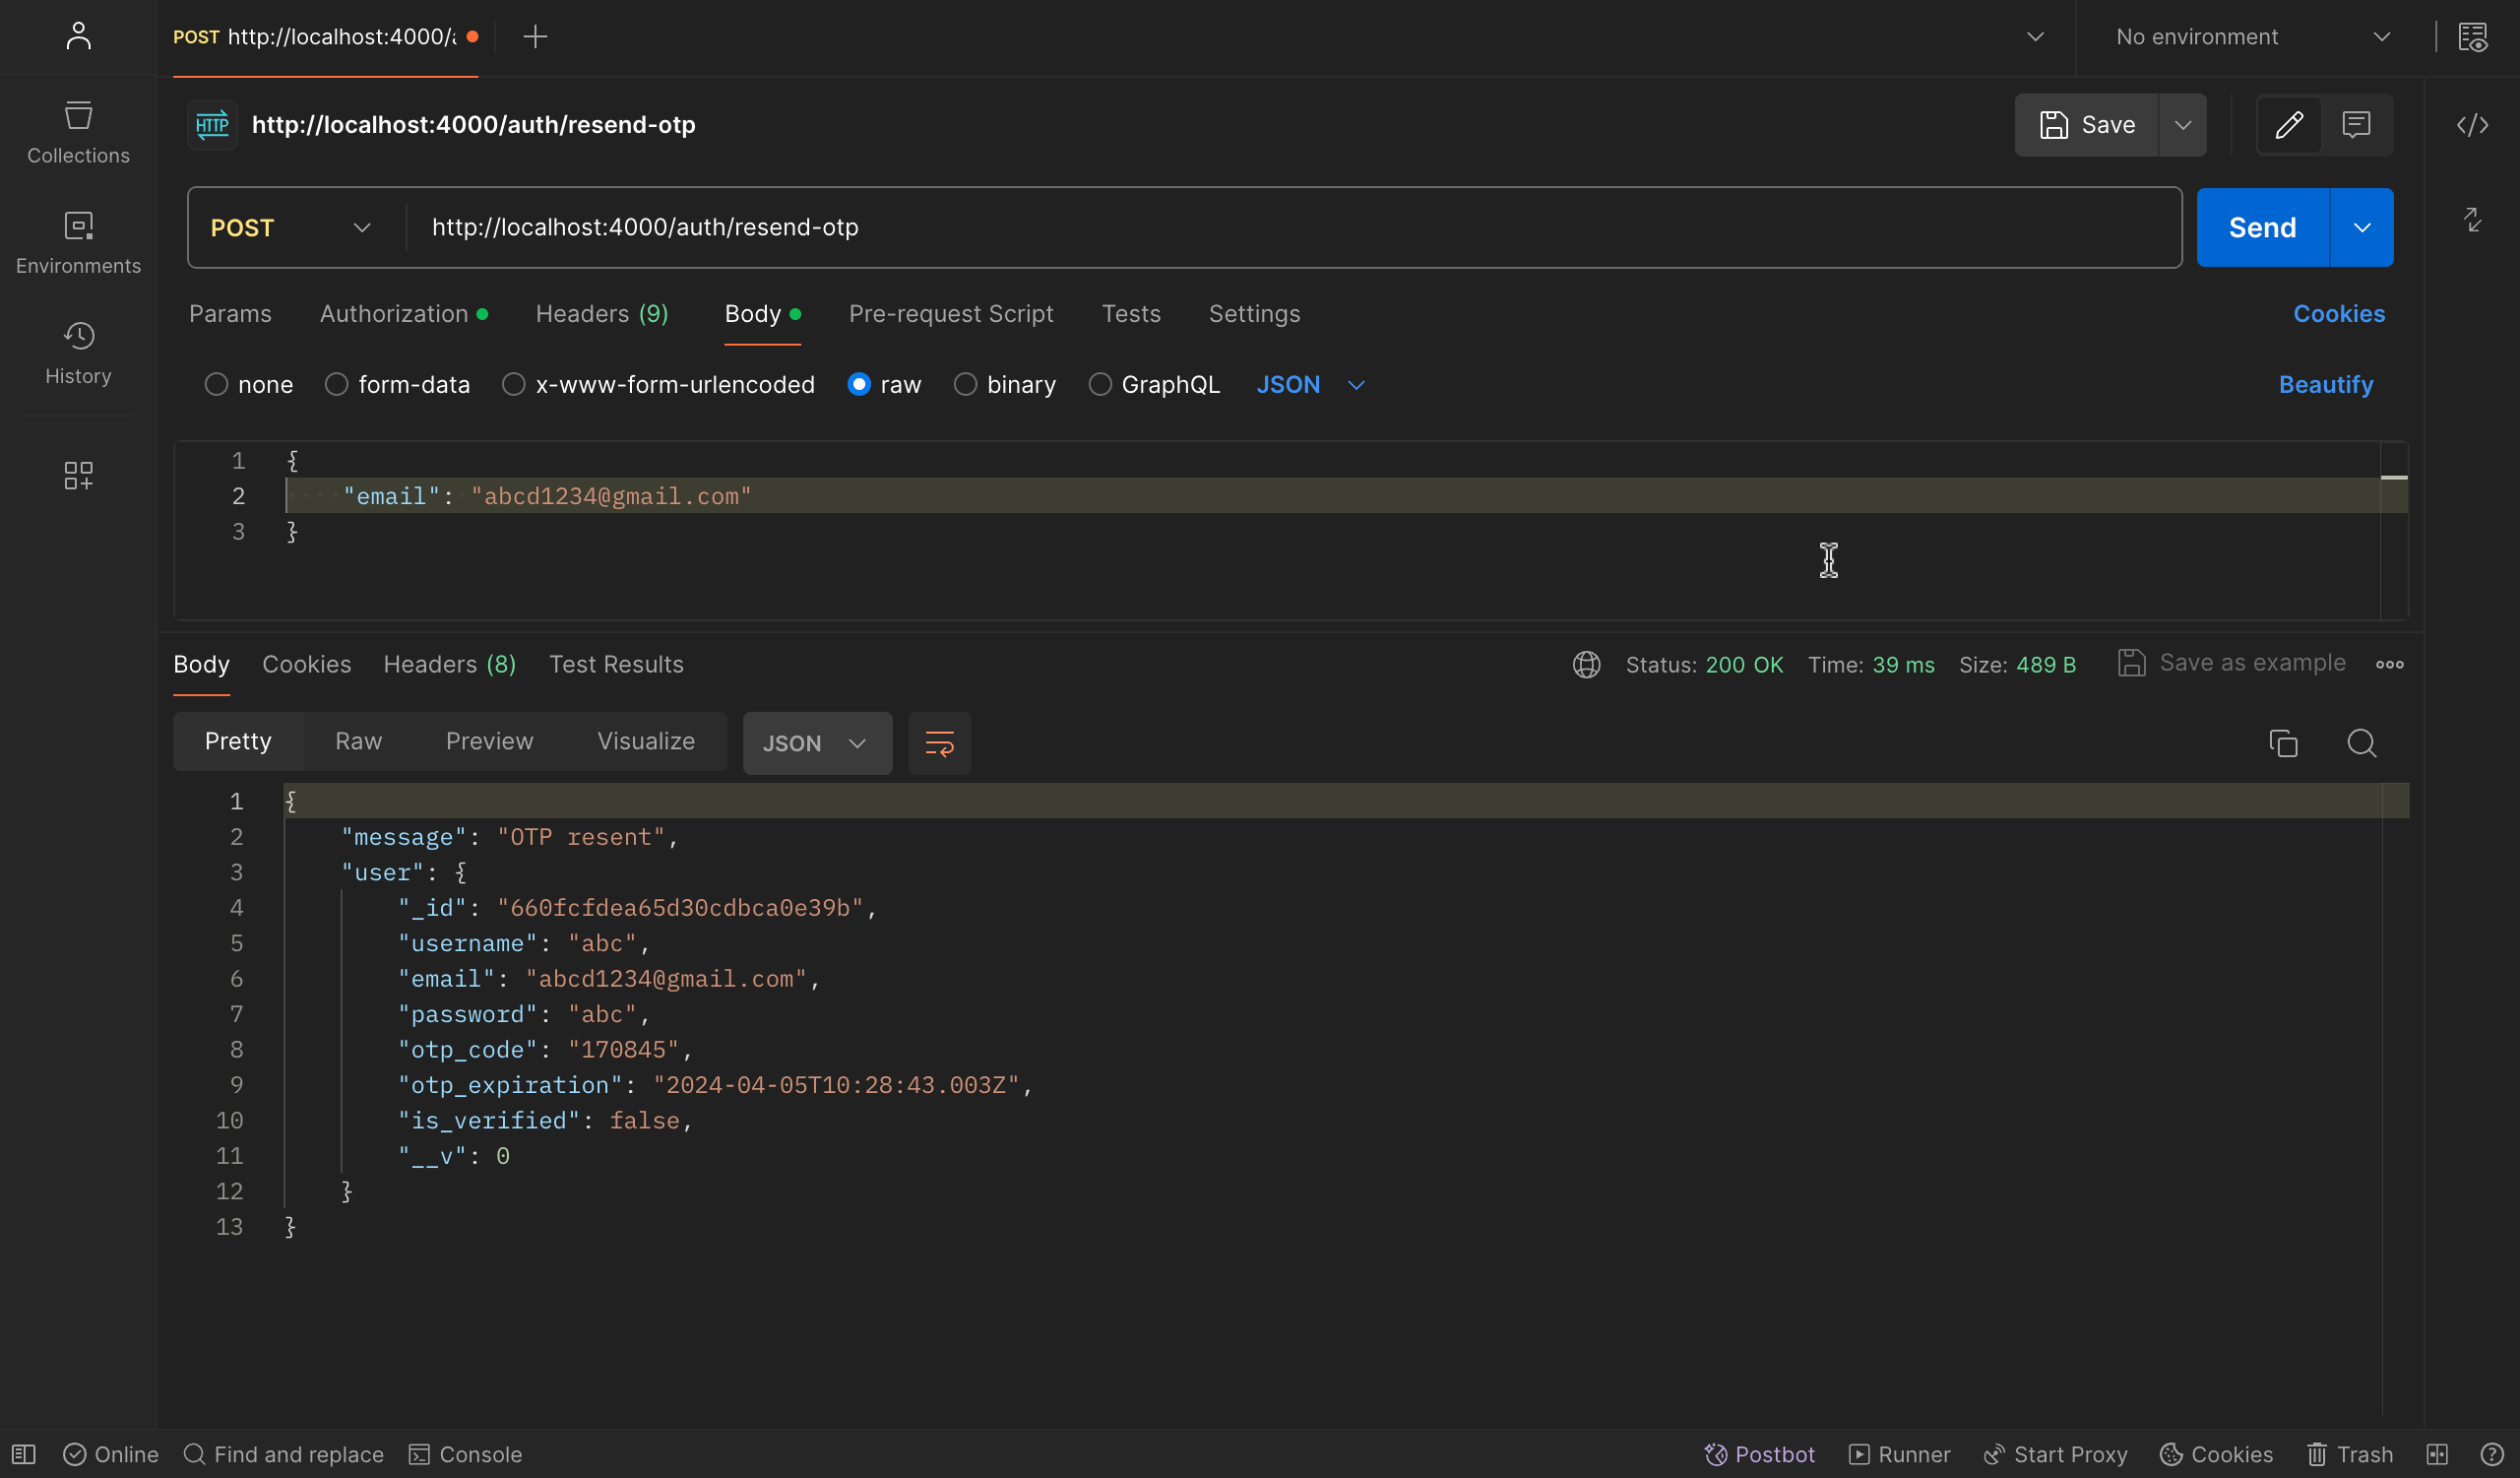Image resolution: width=2520 pixels, height=1478 pixels.
Task: Select the form-data body type
Action: pos(337,385)
